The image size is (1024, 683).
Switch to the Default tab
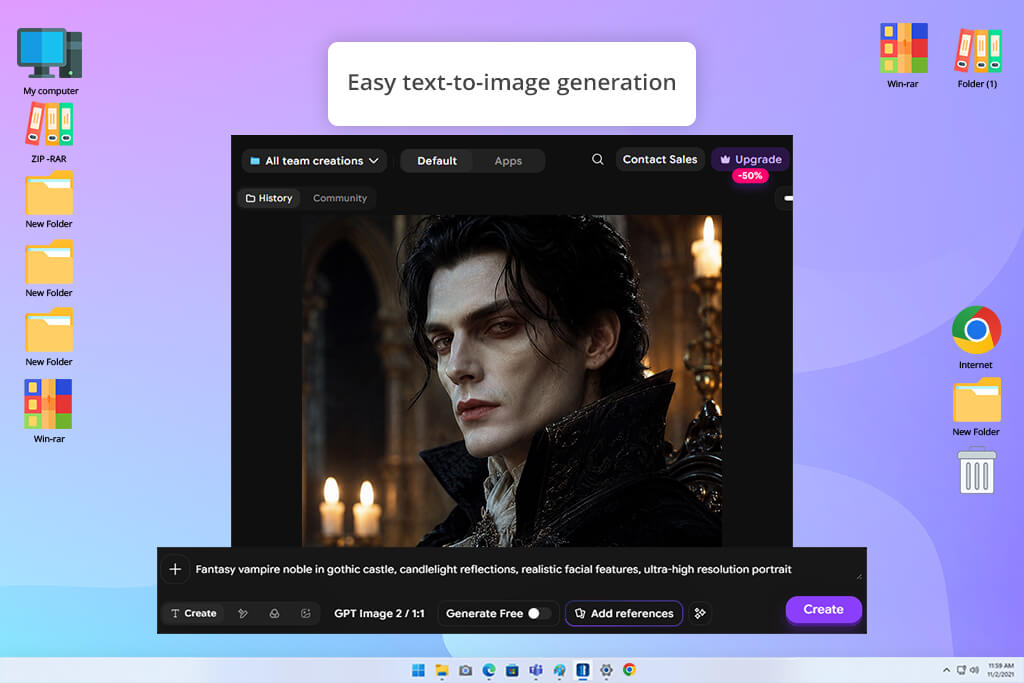(437, 161)
